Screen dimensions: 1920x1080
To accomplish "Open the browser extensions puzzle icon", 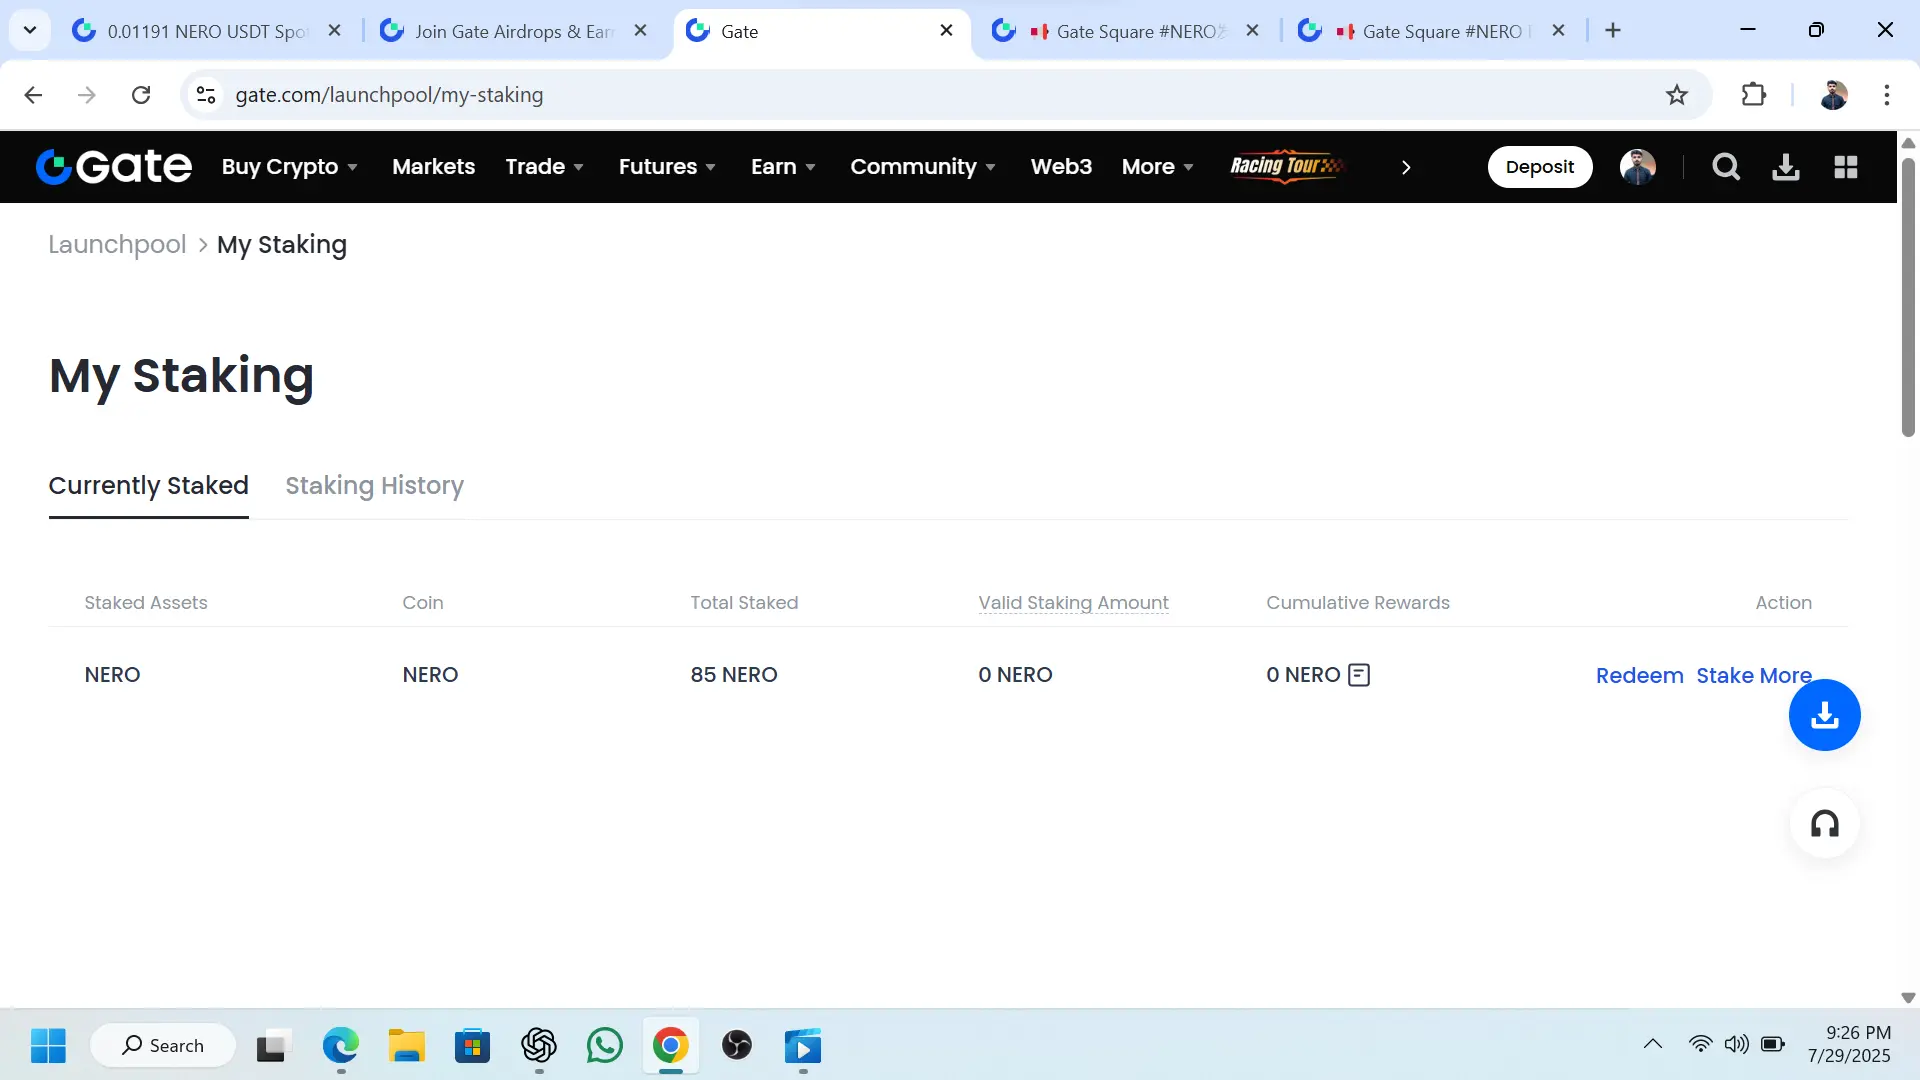I will pos(1754,95).
